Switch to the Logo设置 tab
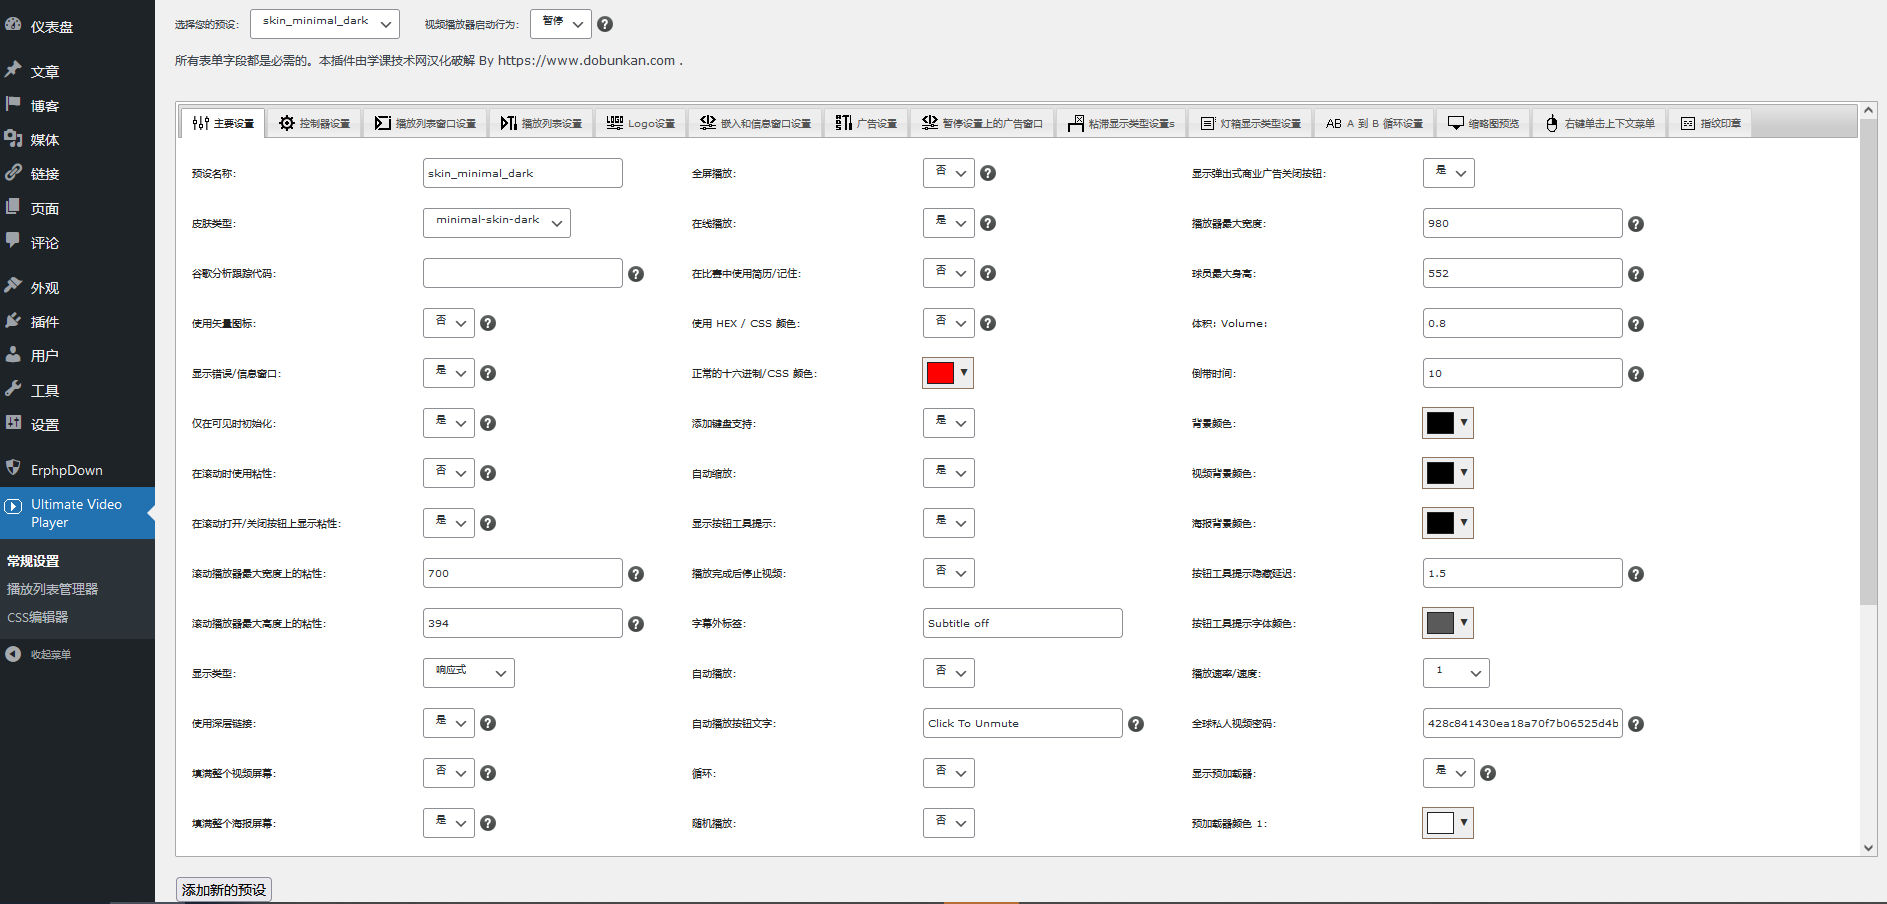Screen dimensions: 1887x904 pyautogui.click(x=641, y=123)
